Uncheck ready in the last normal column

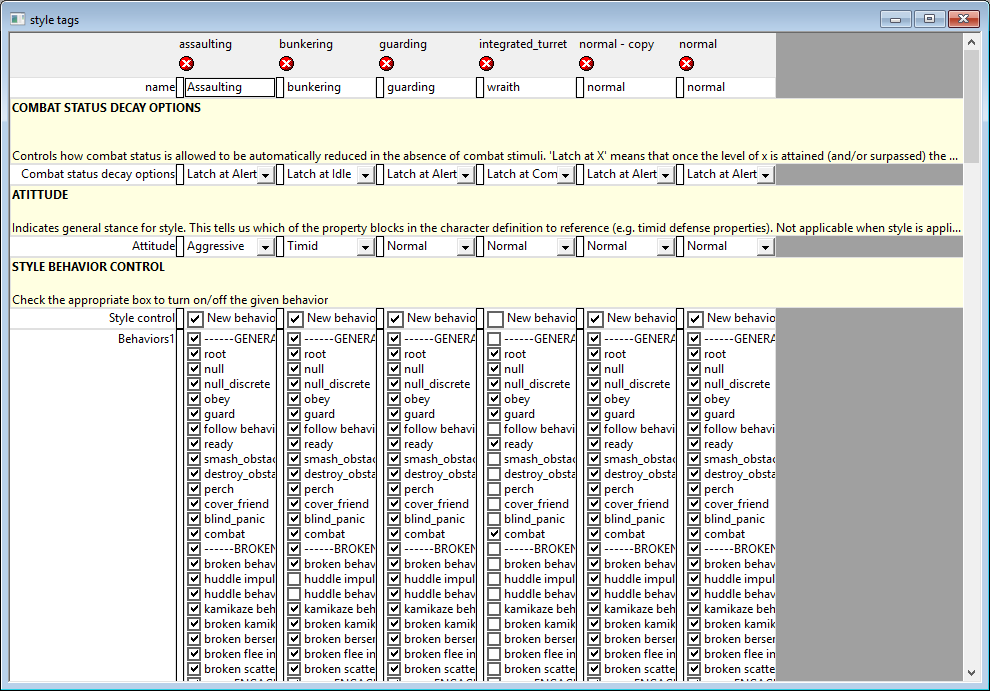tap(694, 444)
